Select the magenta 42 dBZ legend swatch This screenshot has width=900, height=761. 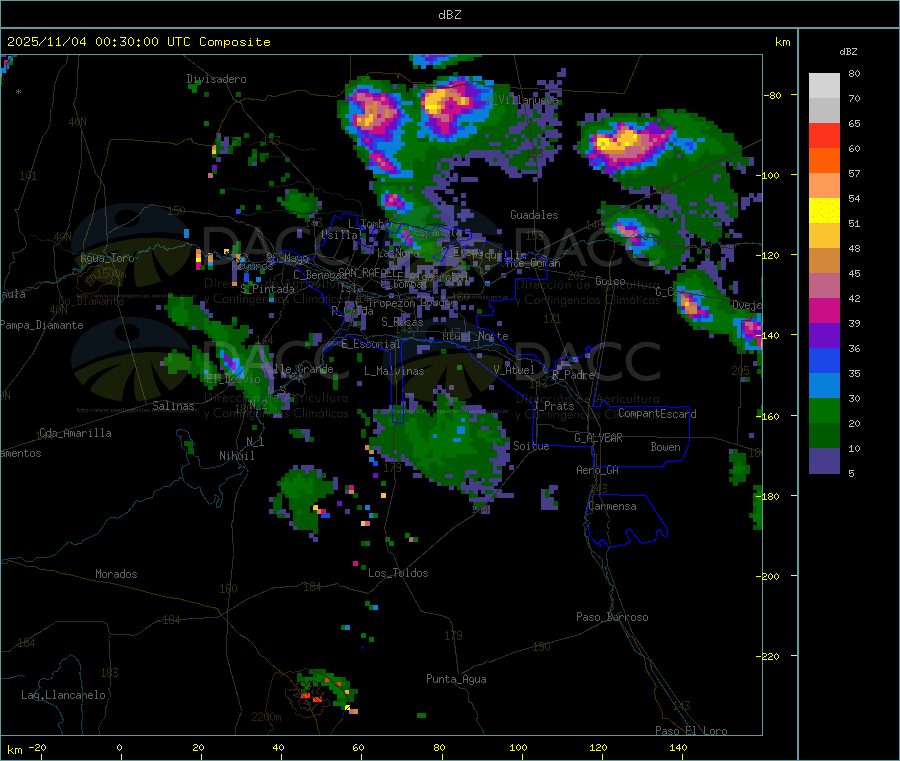pos(824,310)
